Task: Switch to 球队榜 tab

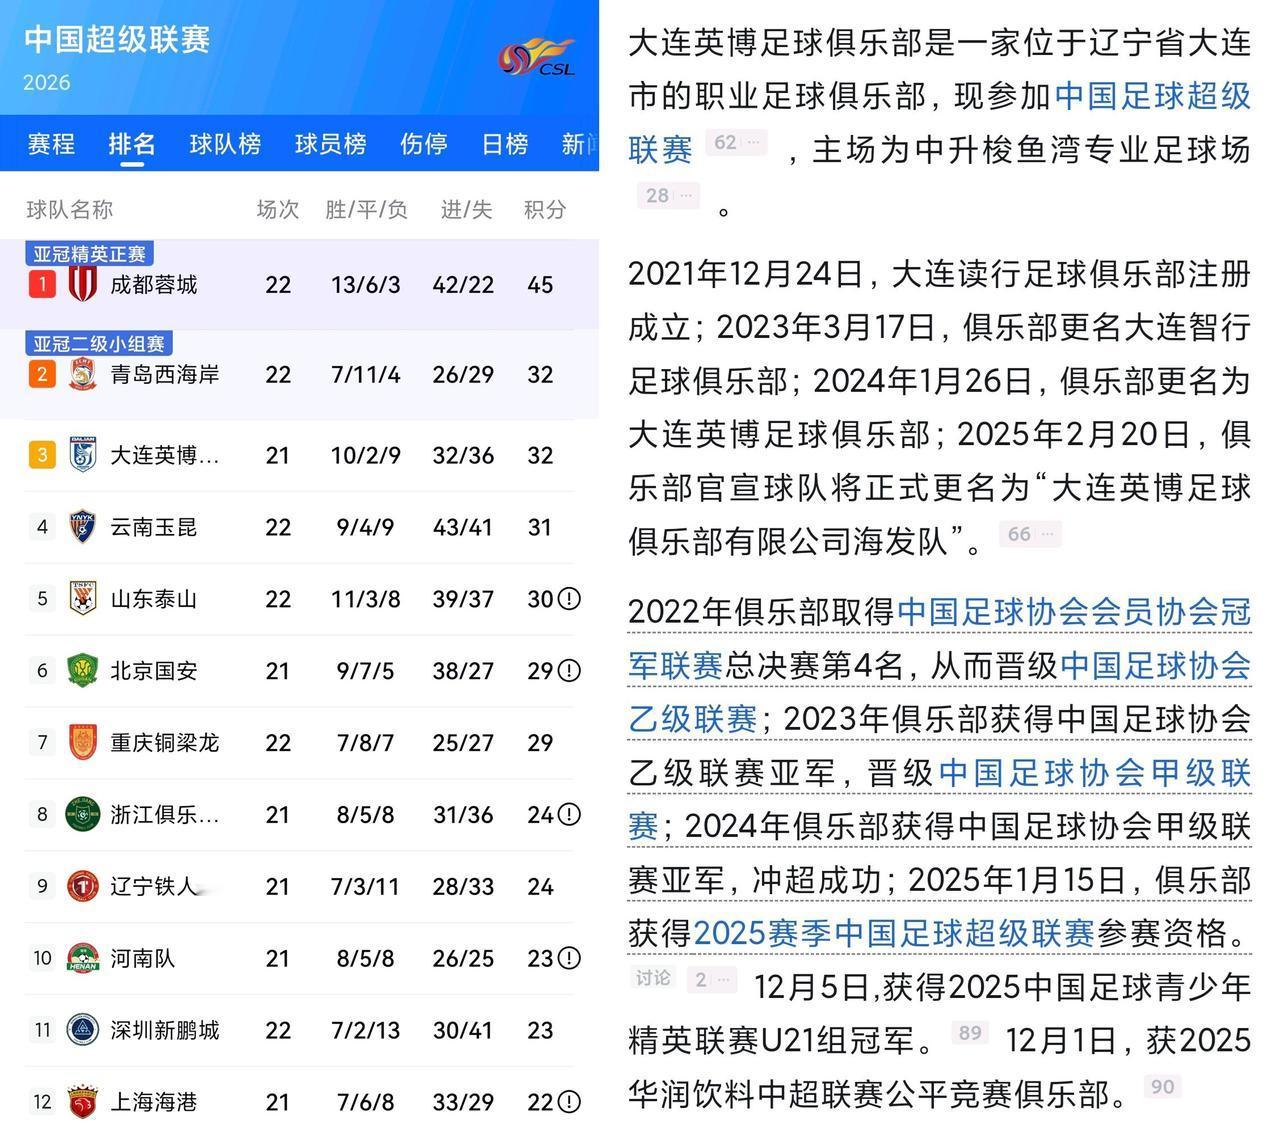Action: coord(225,144)
